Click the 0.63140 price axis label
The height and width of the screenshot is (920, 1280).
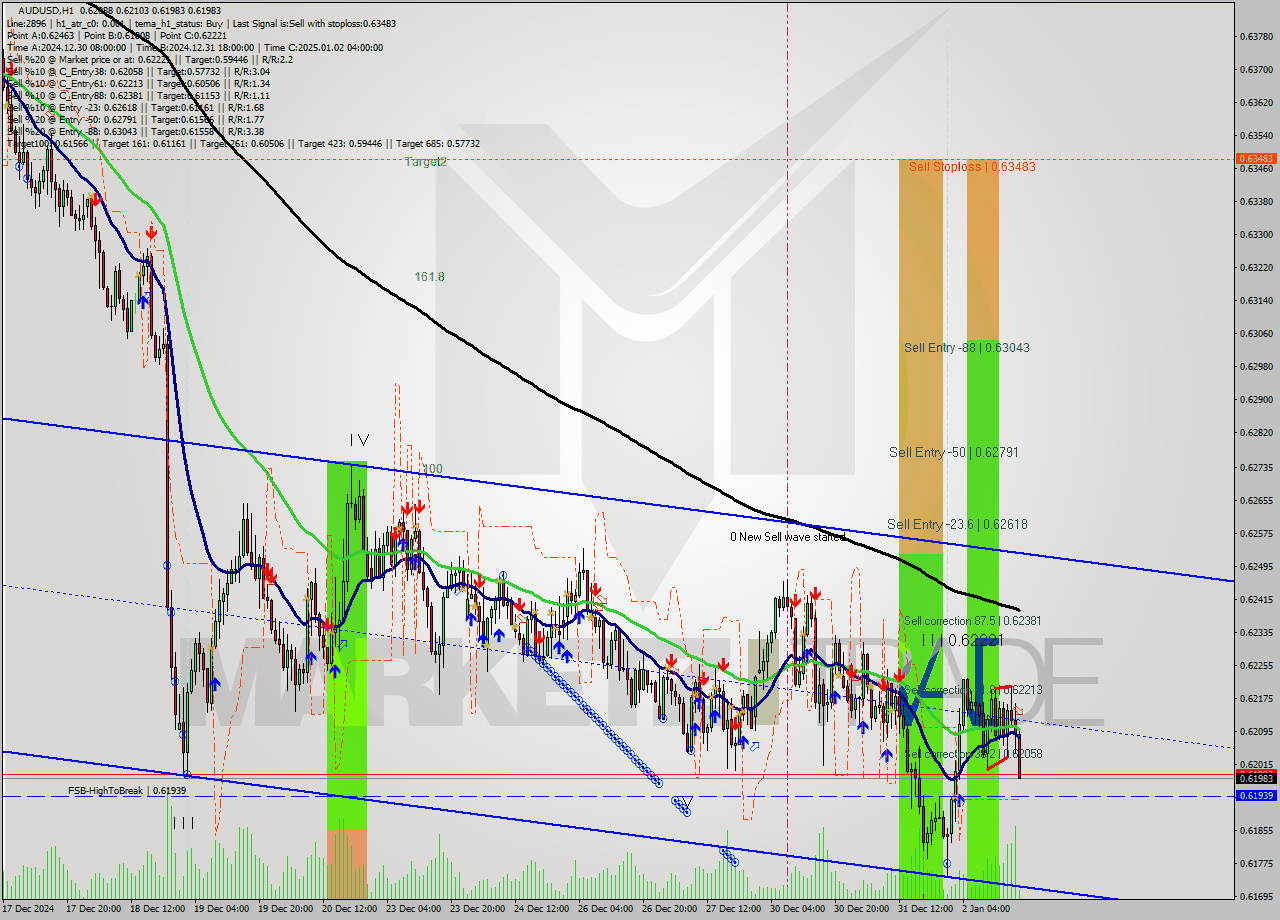(1255, 301)
